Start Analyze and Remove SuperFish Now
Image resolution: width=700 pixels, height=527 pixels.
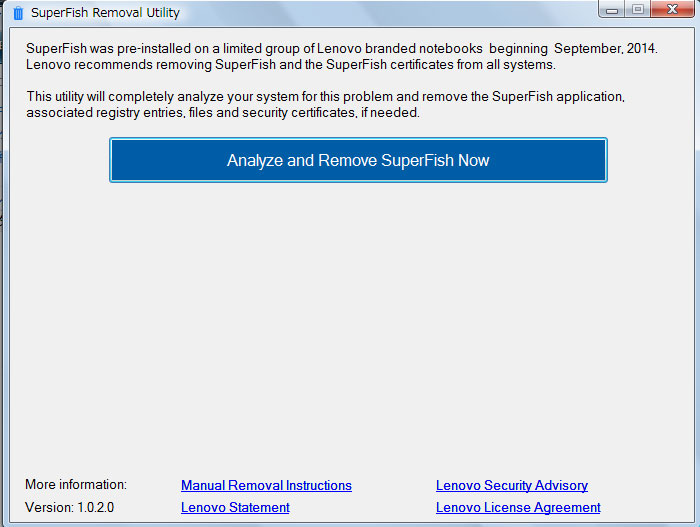tap(358, 160)
